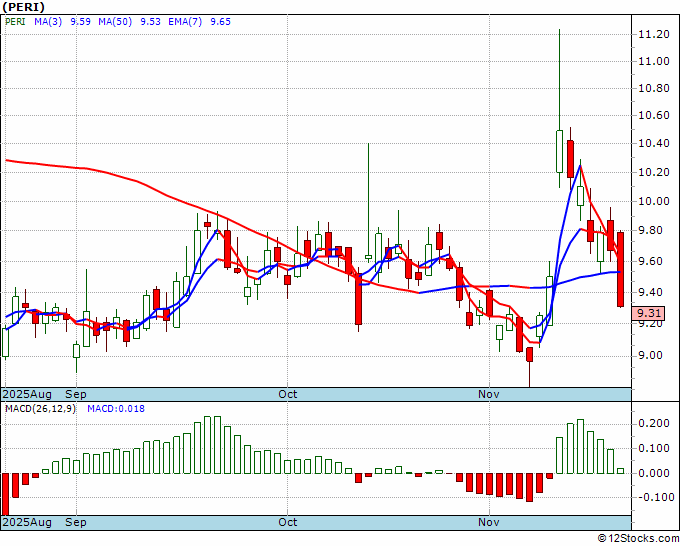Viewport: 680px width, 546px height.
Task: Click the Nov label on price chart axis
Action: coord(489,394)
